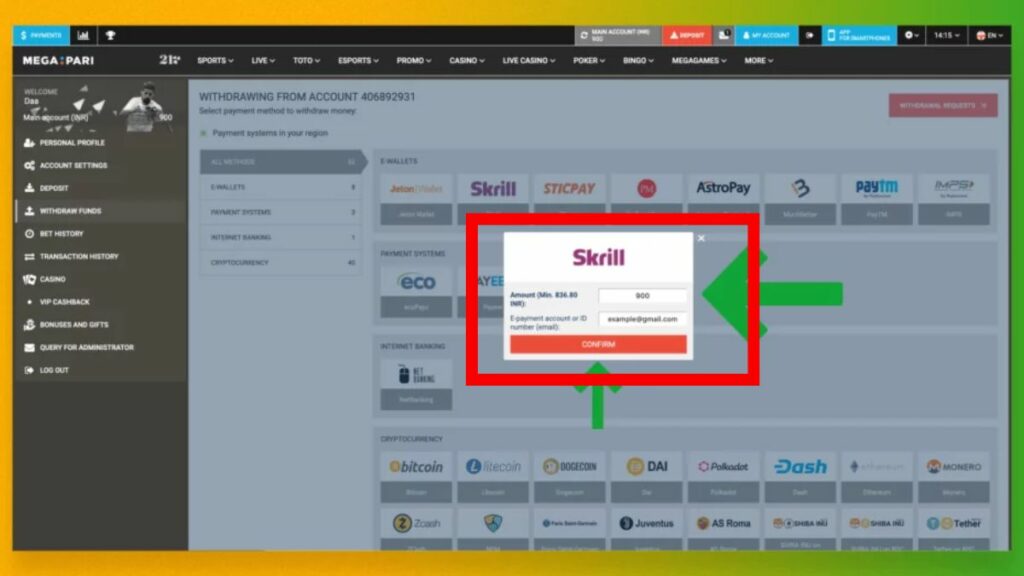This screenshot has width=1024, height=576.
Task: Expand the Esports menu
Action: coord(358,61)
